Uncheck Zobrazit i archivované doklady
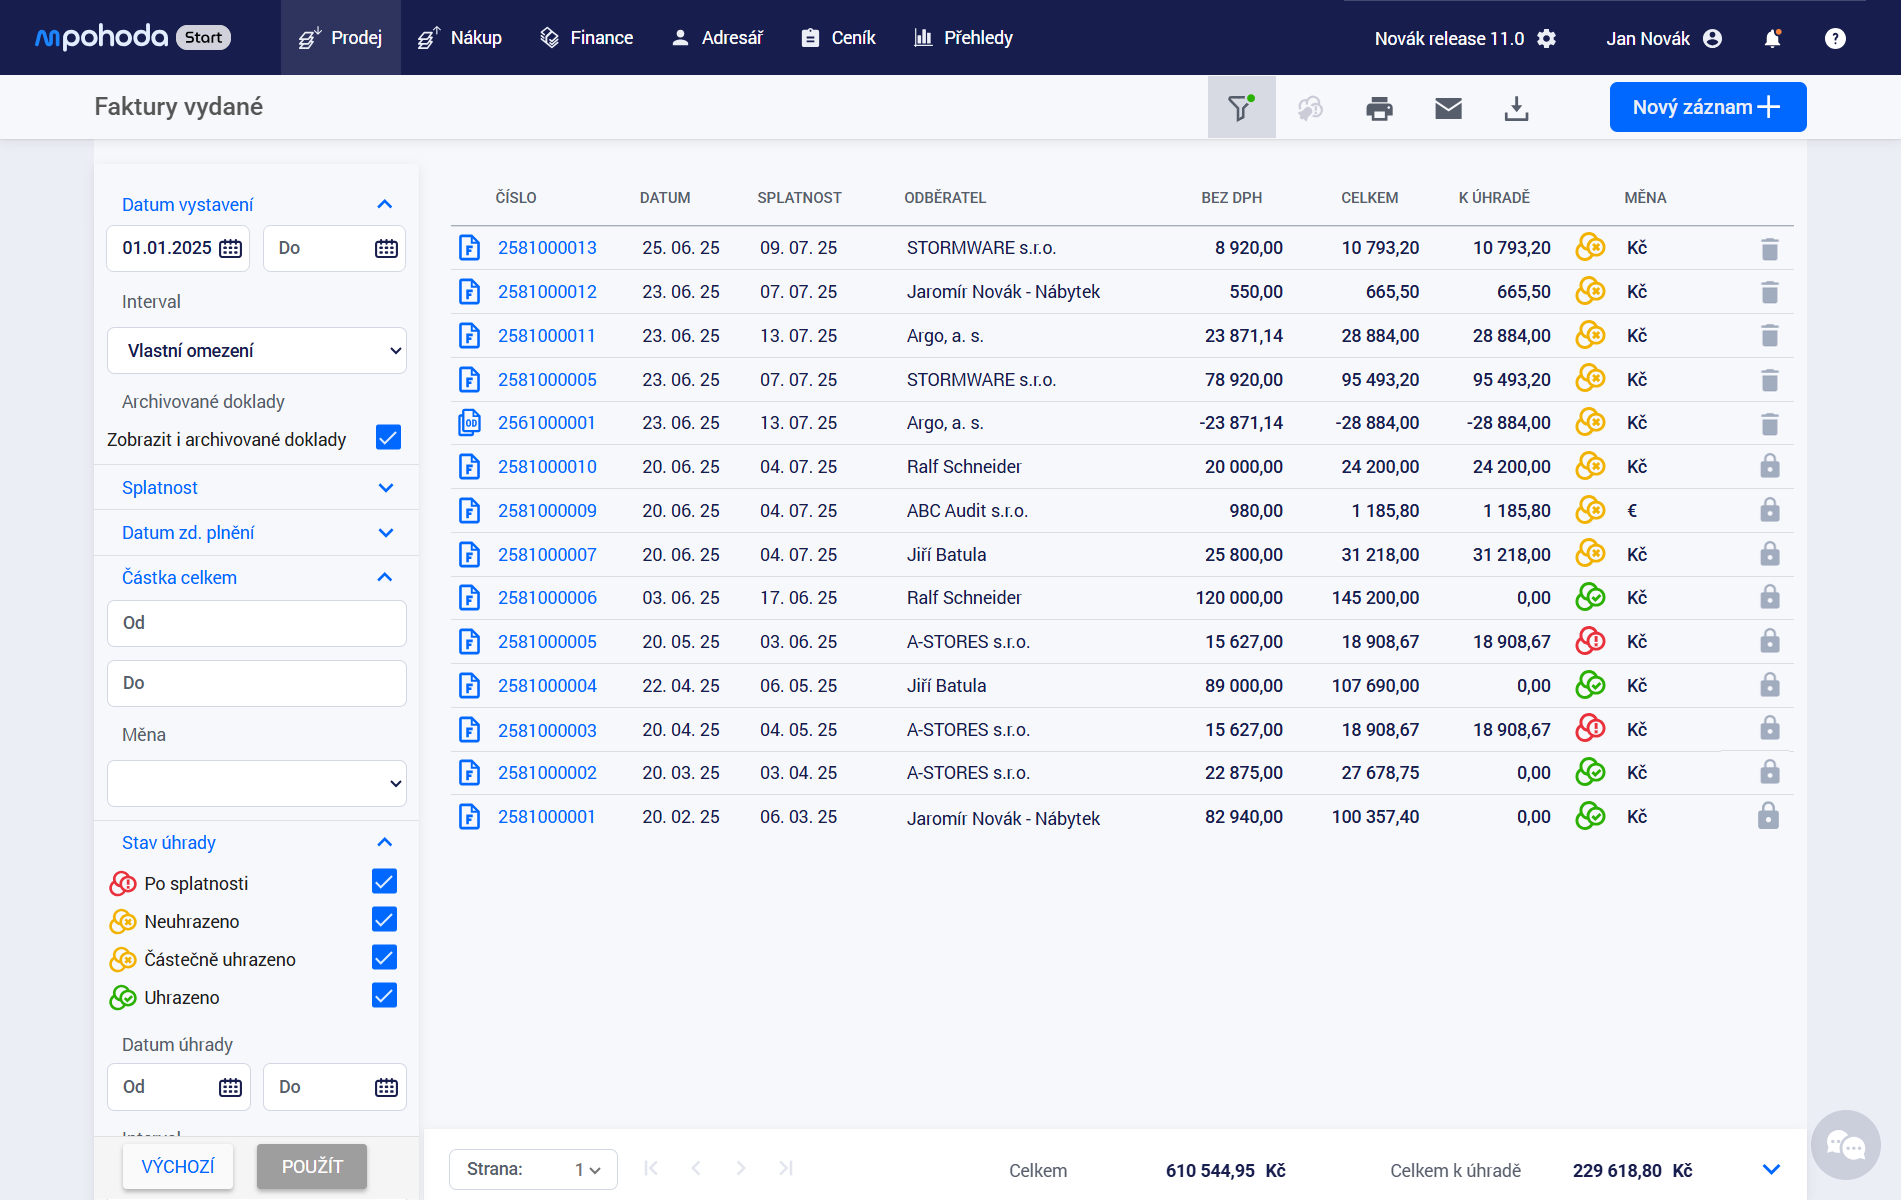 pos(388,438)
